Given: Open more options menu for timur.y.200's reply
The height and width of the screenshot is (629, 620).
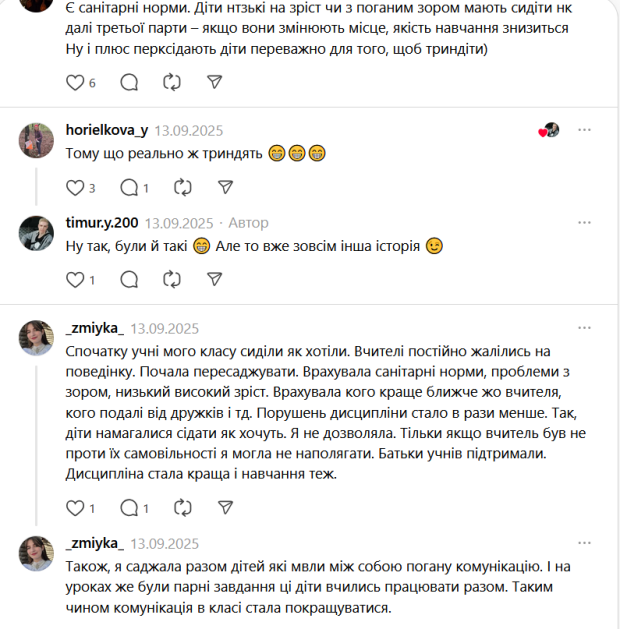Looking at the screenshot, I should (x=584, y=222).
